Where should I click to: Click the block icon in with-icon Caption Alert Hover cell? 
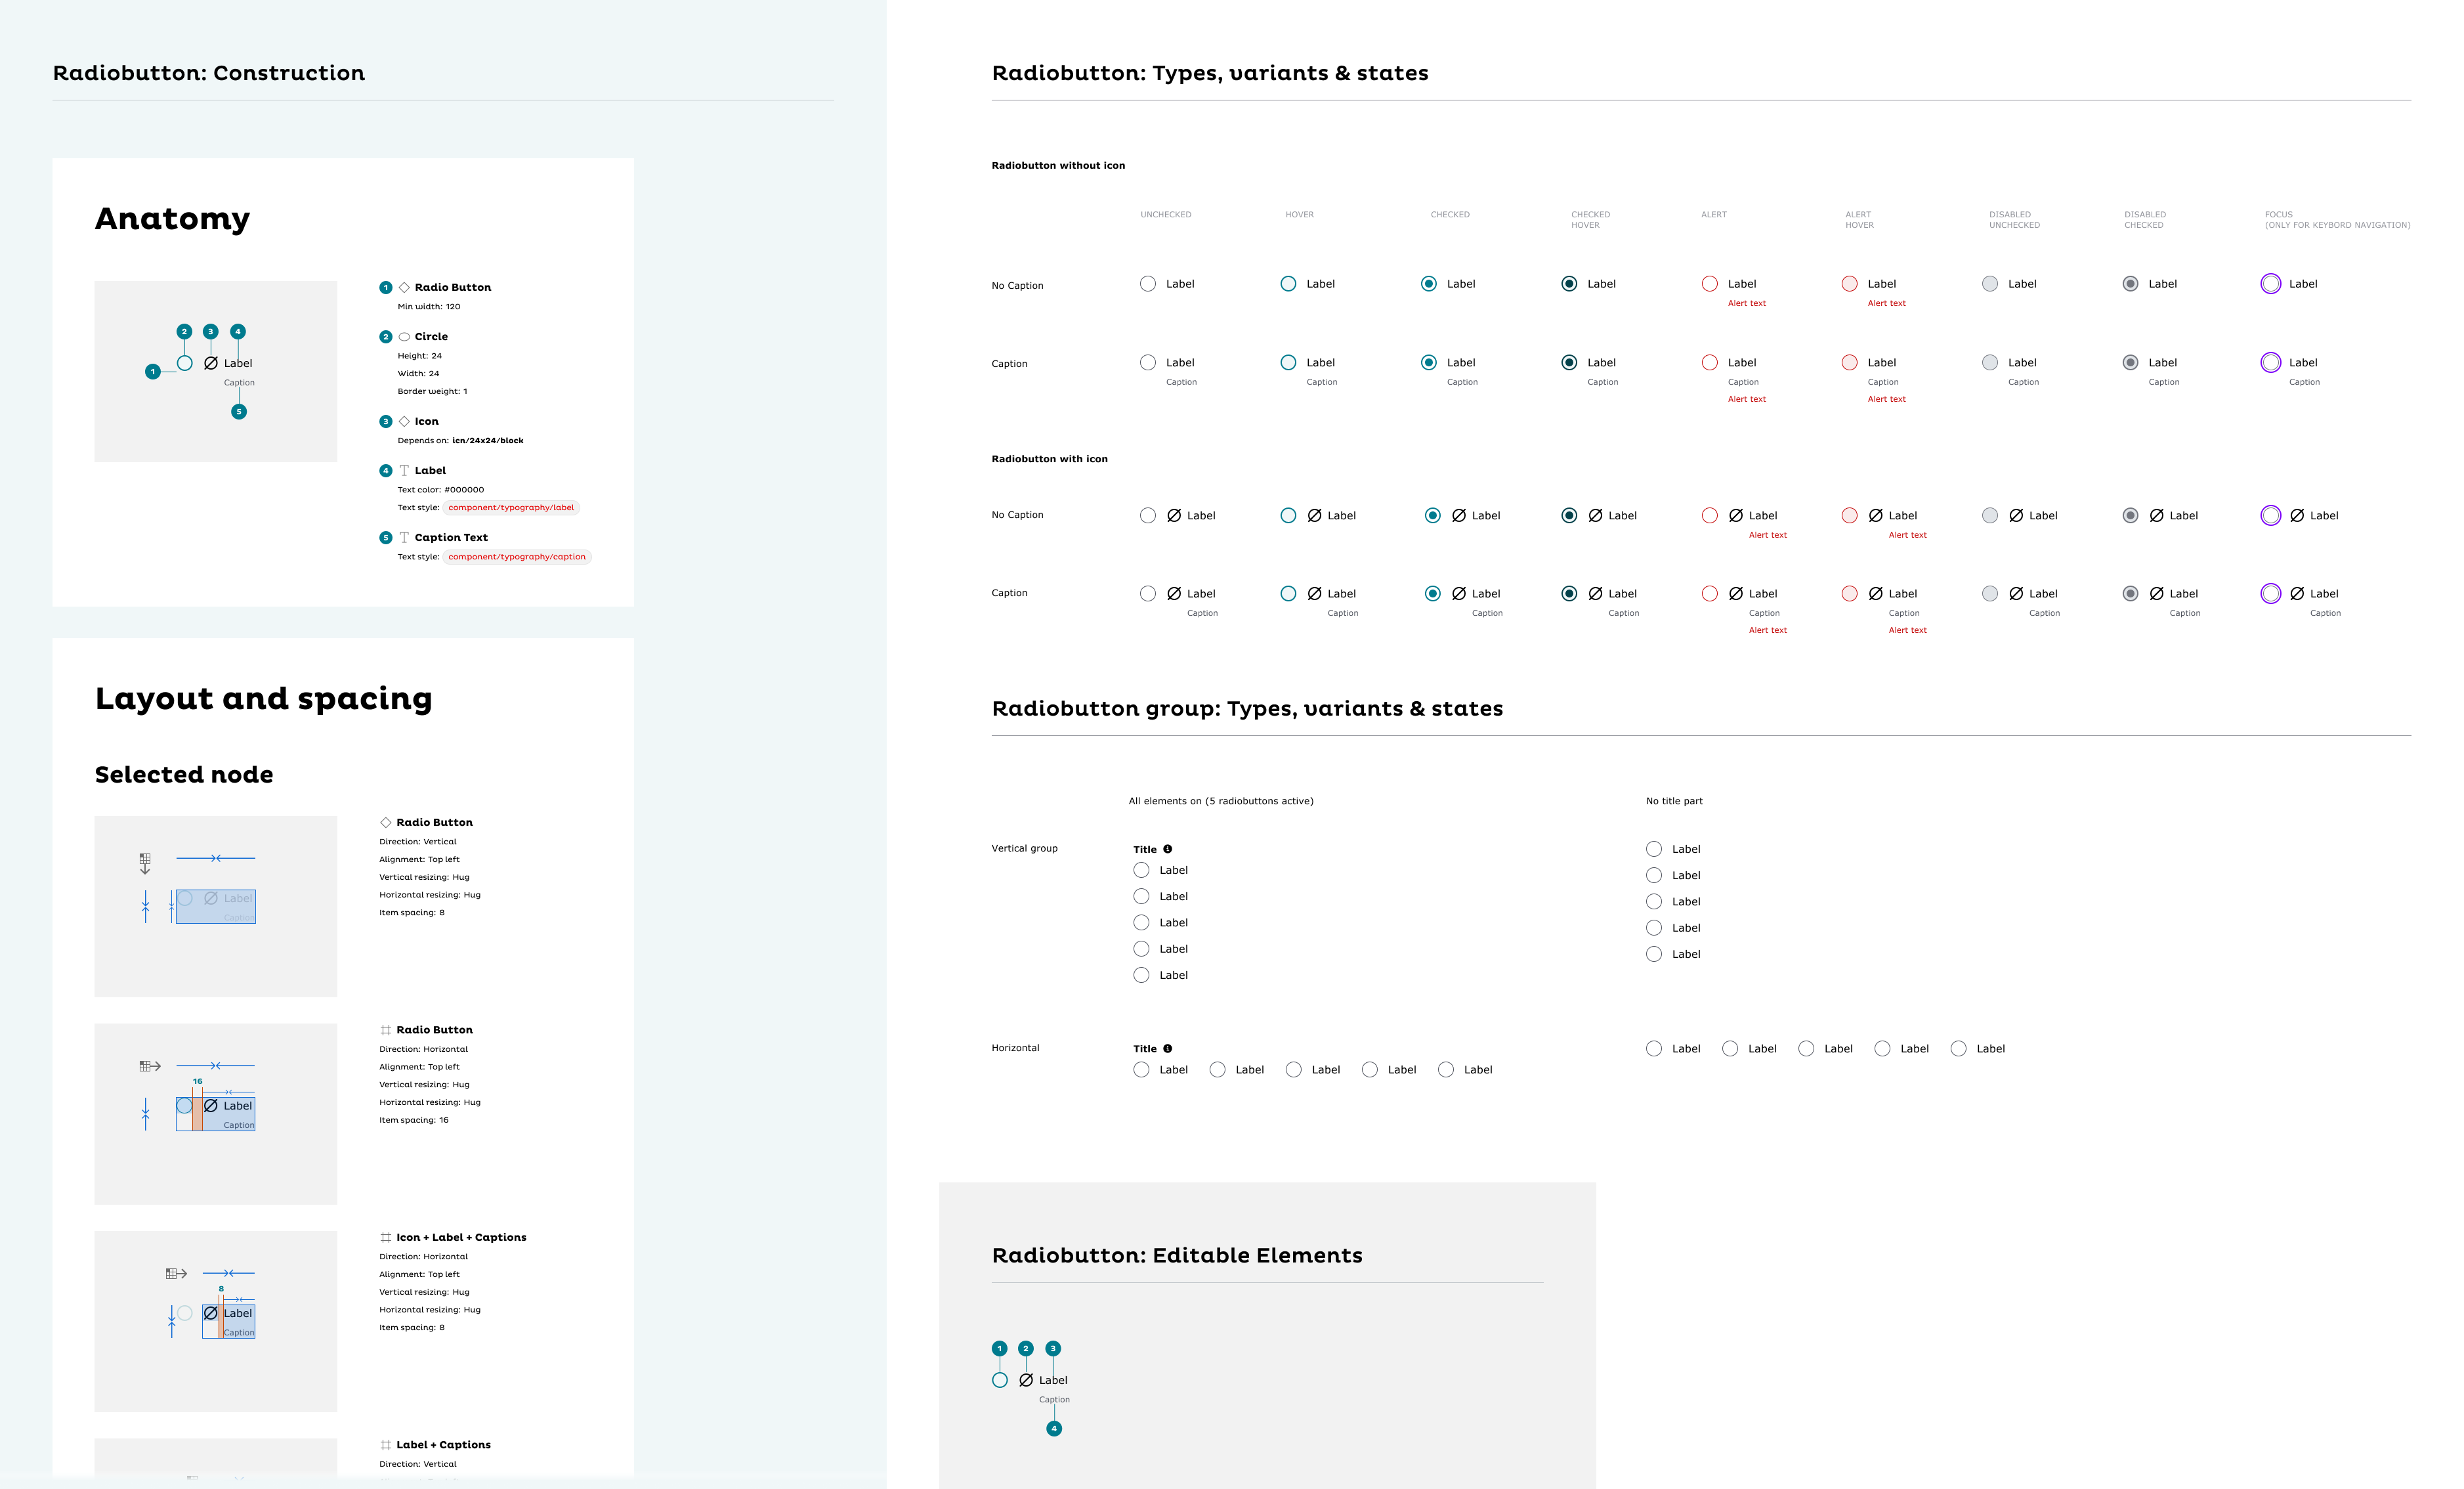point(1876,594)
